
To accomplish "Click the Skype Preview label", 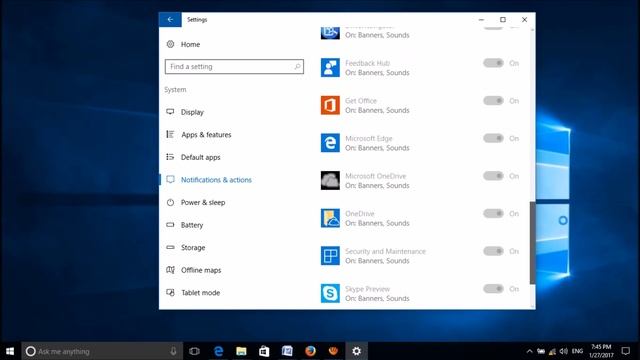I will [367, 289].
